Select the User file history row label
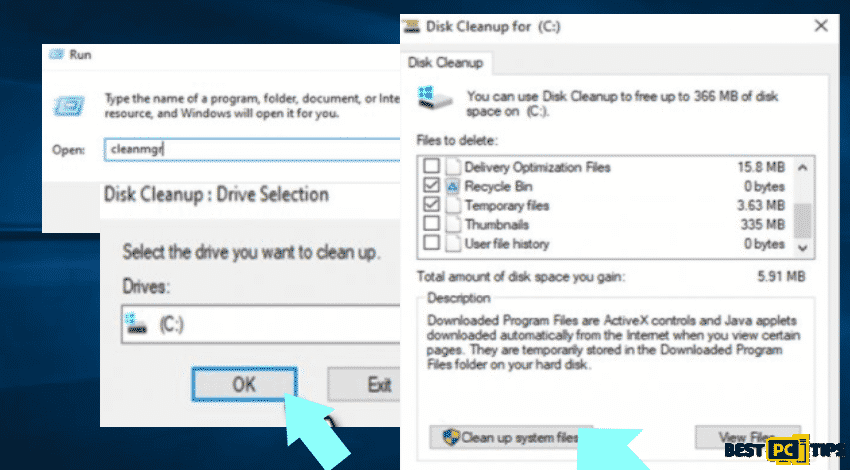 pos(507,244)
